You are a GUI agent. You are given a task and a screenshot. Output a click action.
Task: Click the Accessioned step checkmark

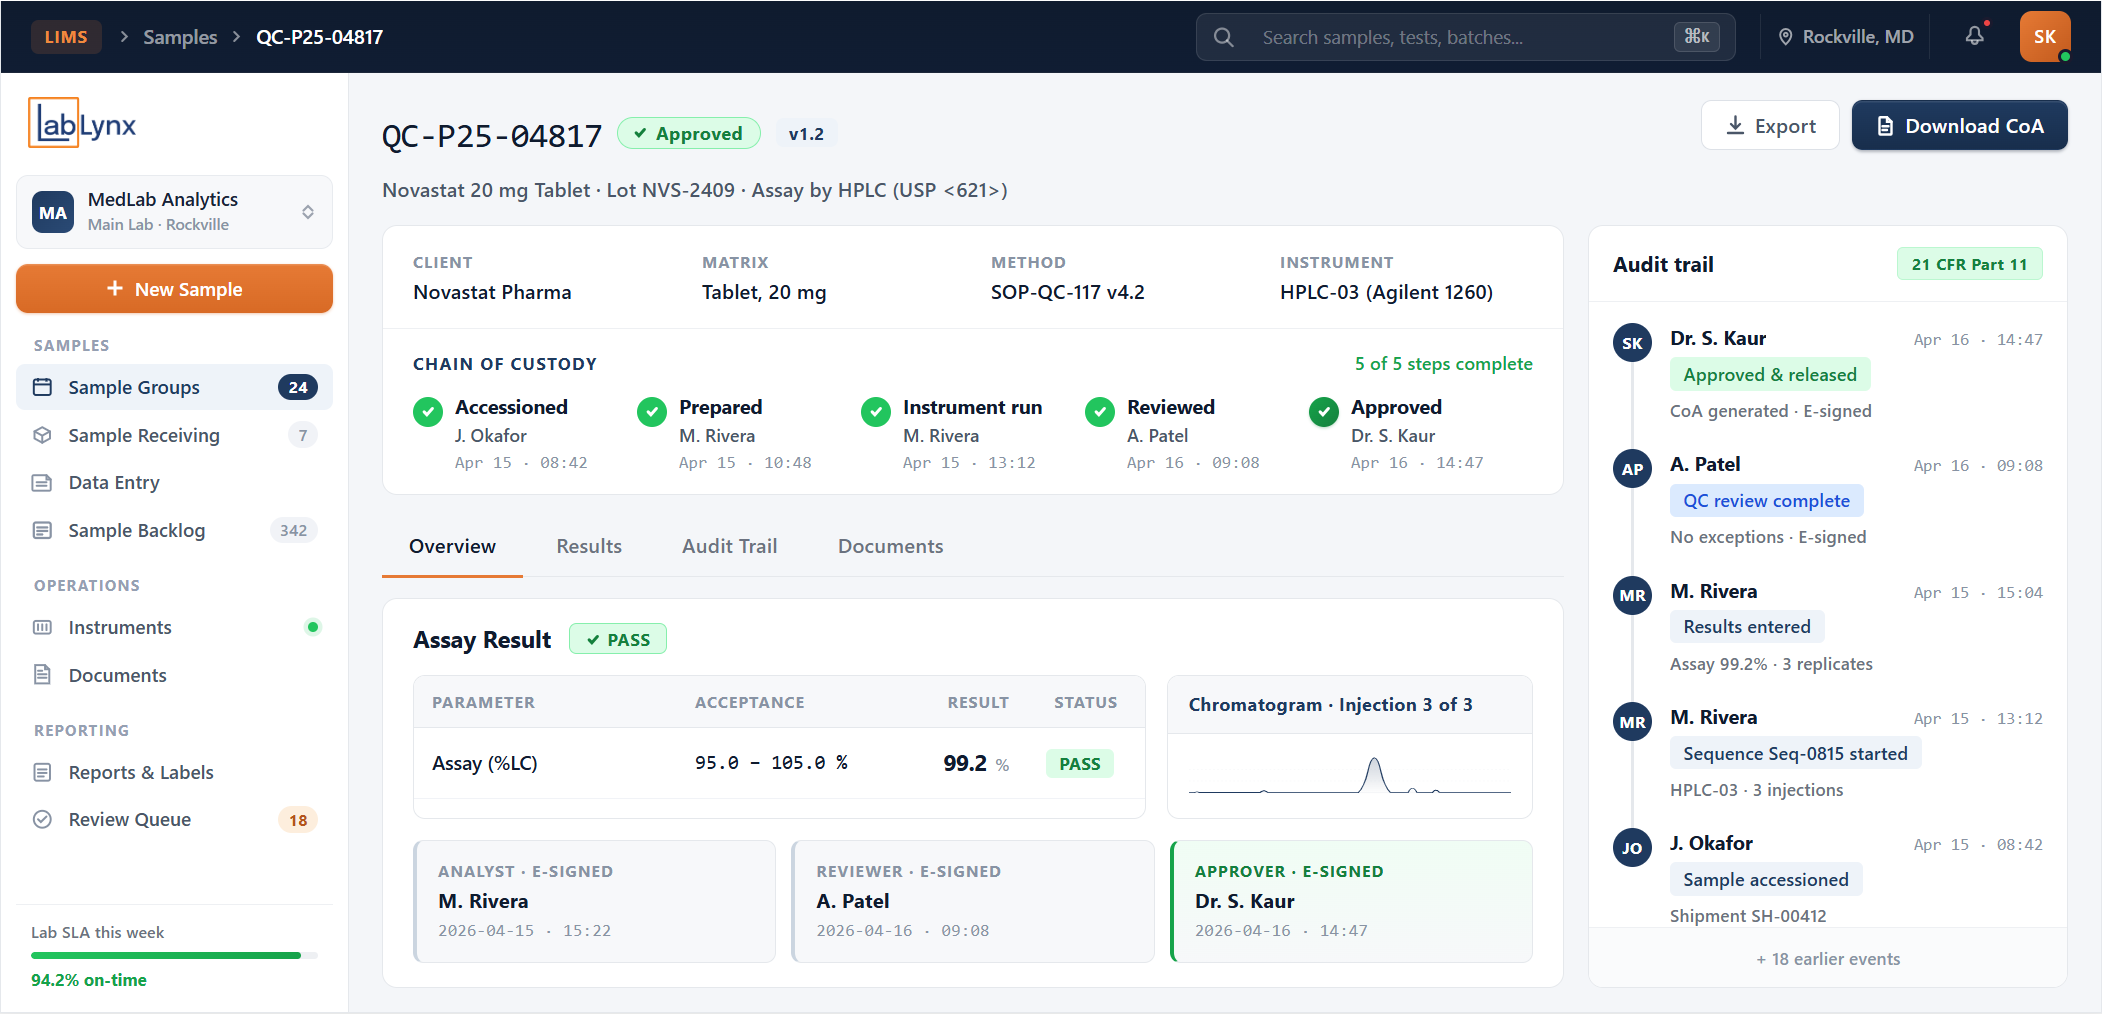click(428, 411)
